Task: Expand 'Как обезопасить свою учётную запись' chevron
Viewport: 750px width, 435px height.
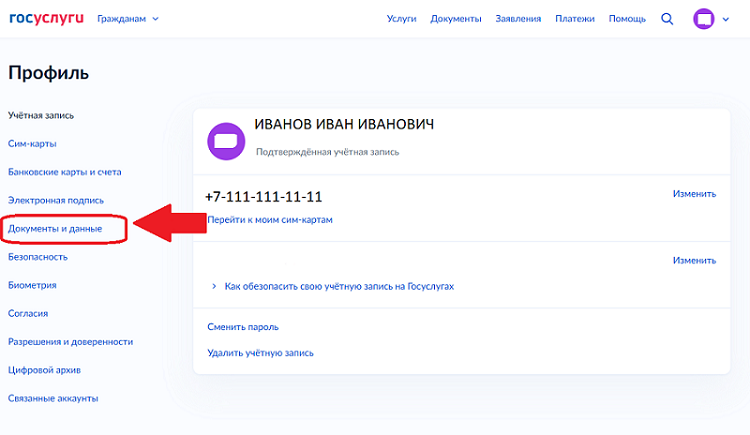Action: coord(214,286)
